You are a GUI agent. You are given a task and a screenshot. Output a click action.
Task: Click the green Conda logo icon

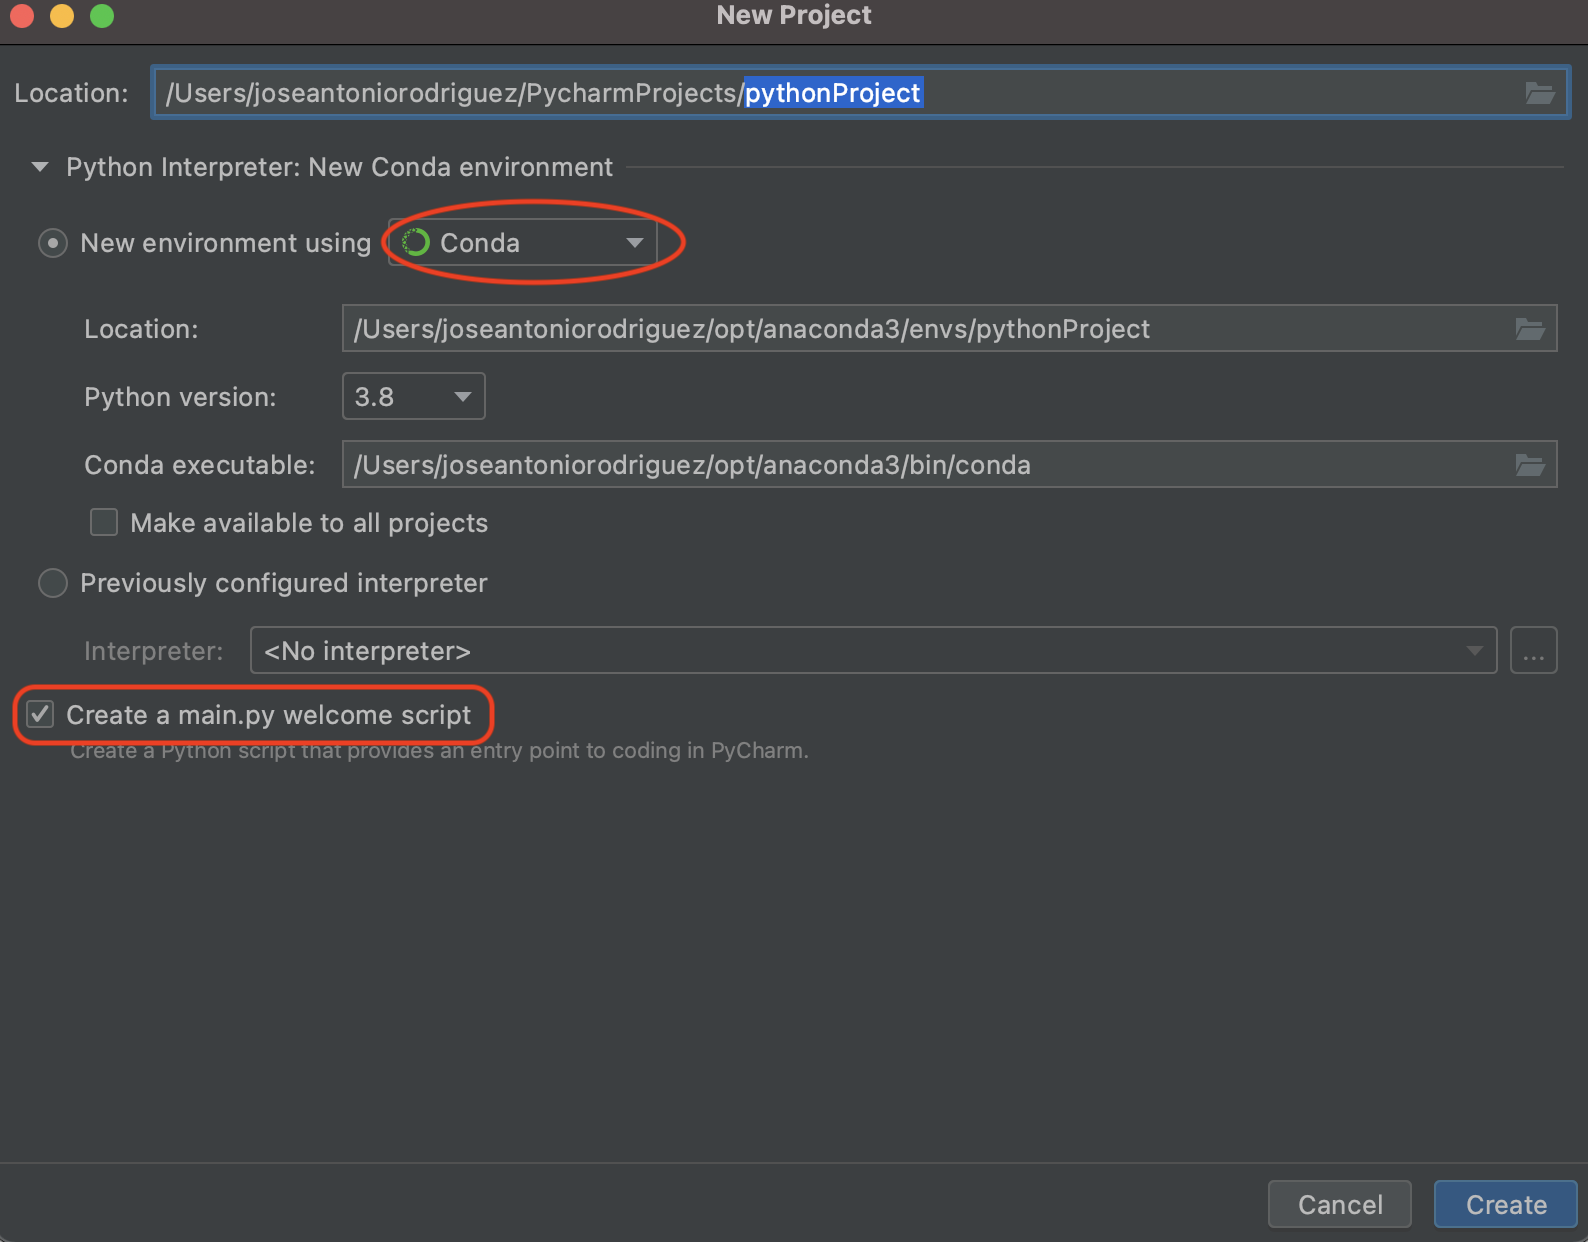point(415,242)
